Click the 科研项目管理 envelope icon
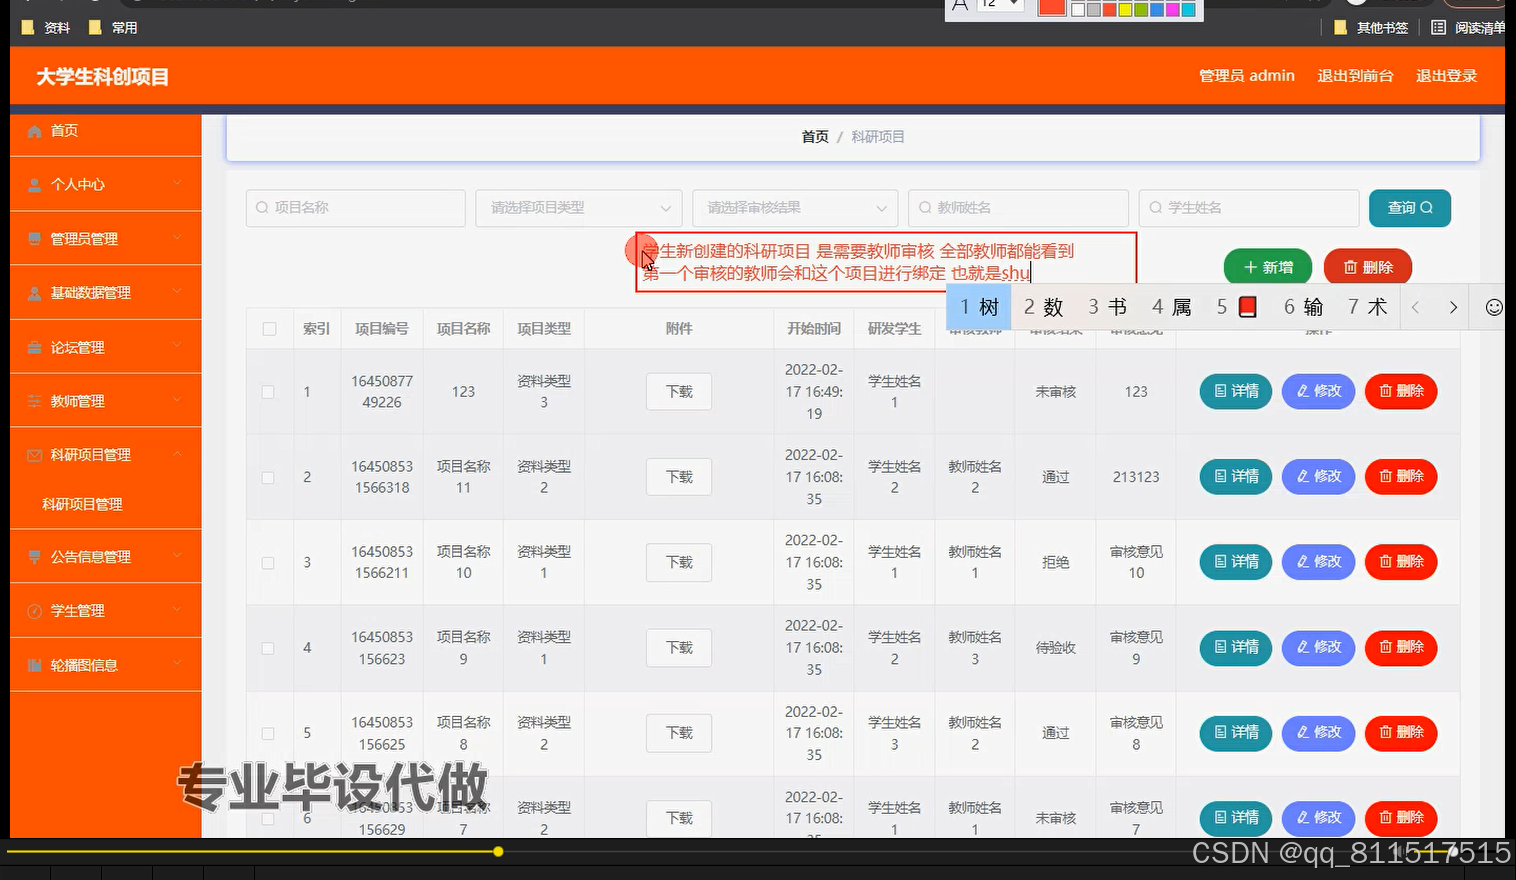1516x880 pixels. pyautogui.click(x=35, y=455)
